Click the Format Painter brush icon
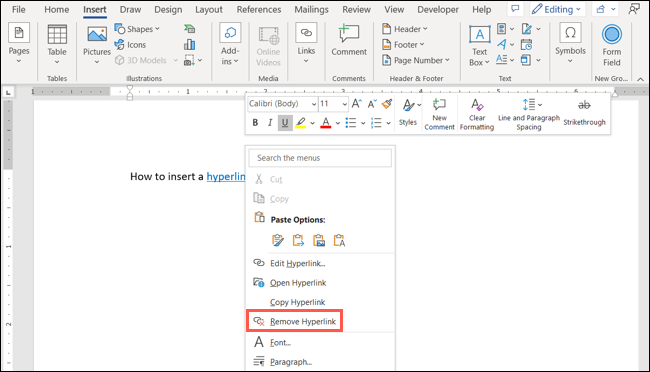This screenshot has height=372, width=650. (x=387, y=104)
